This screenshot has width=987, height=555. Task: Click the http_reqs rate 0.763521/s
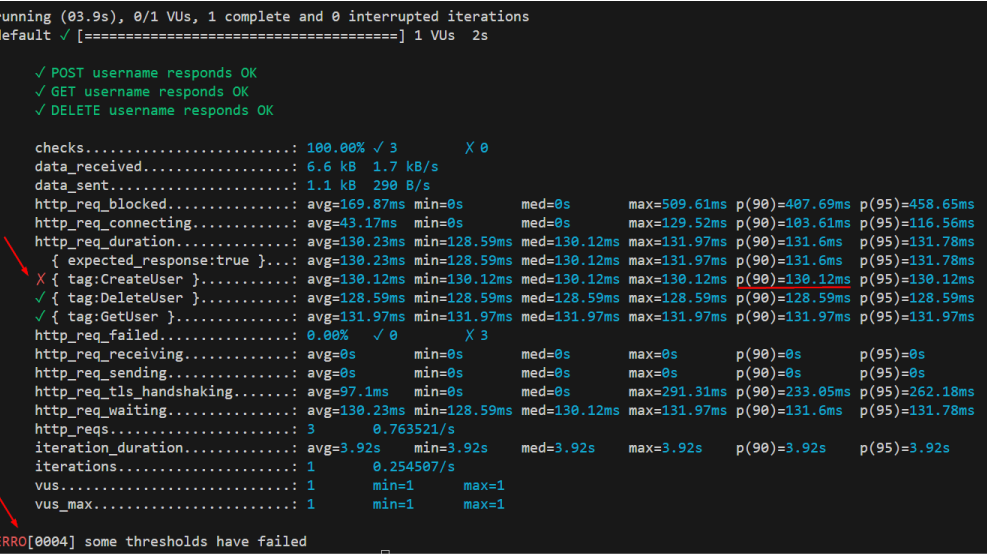coord(414,430)
